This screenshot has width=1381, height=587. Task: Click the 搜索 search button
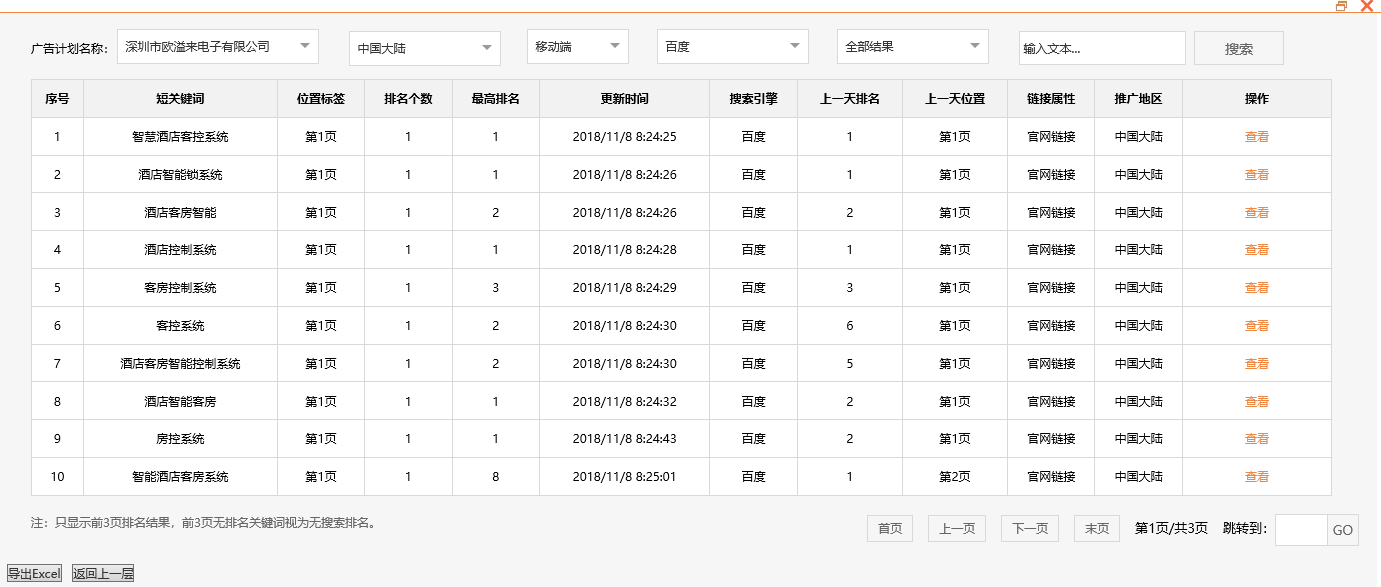[1237, 47]
